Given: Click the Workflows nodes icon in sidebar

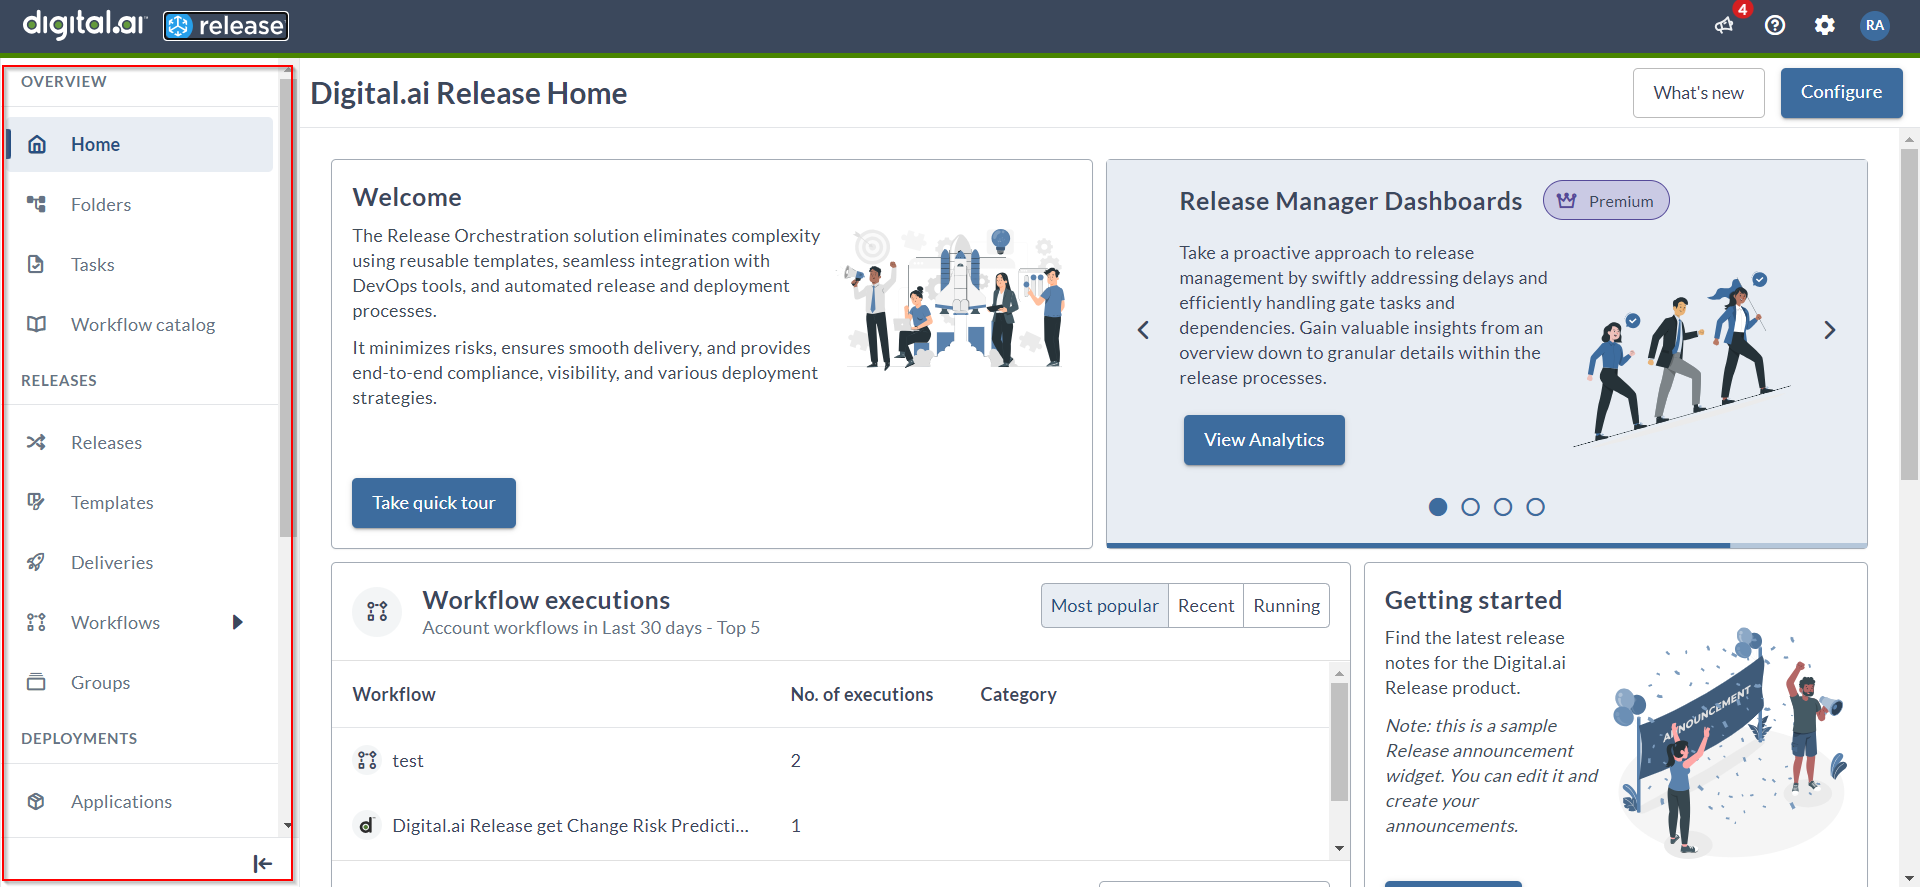Looking at the screenshot, I should 37,622.
